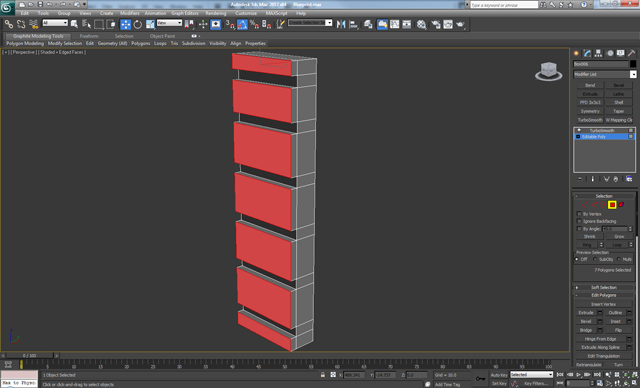Click Edit Named Selection Sets icon
640x388 pixels.
280,24
